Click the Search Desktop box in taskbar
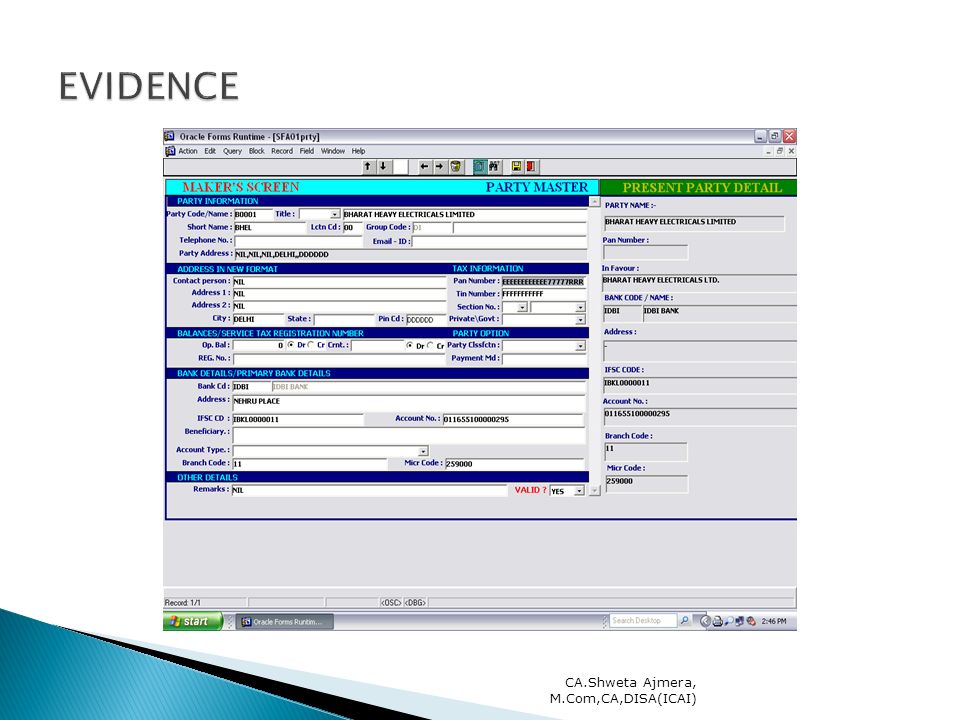960x720 pixels. coord(643,621)
